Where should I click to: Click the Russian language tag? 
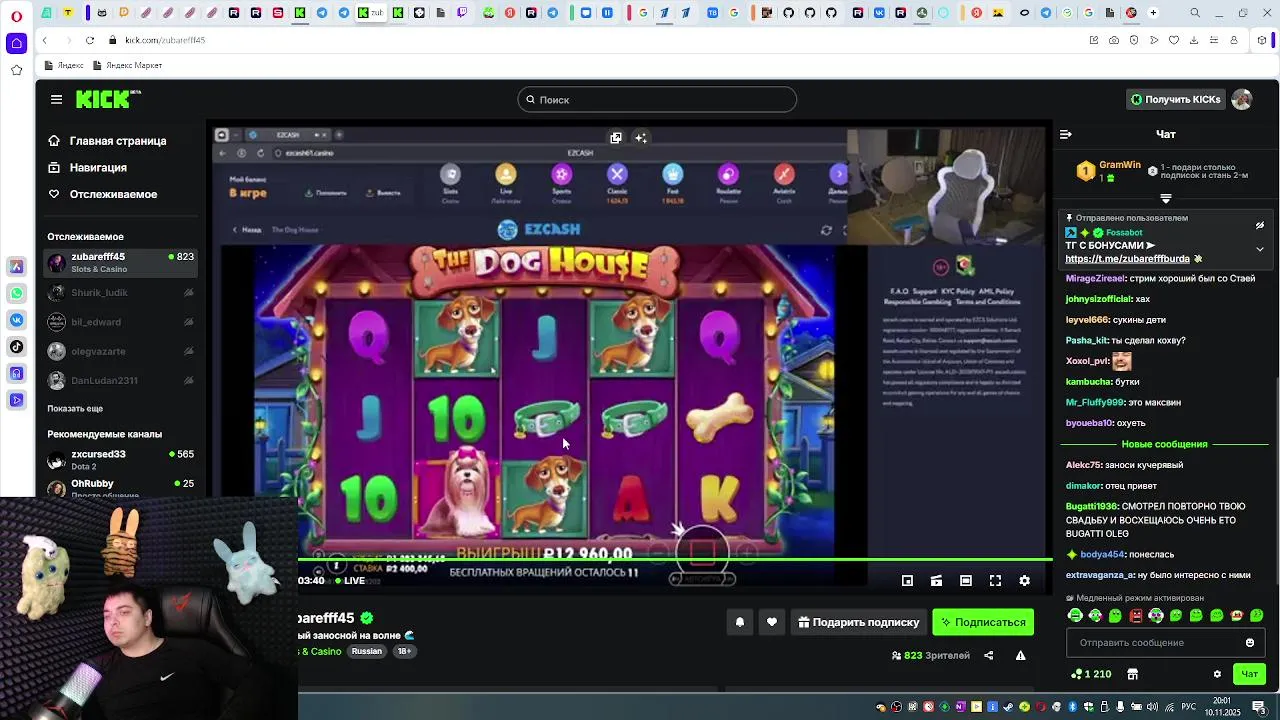[x=366, y=651]
